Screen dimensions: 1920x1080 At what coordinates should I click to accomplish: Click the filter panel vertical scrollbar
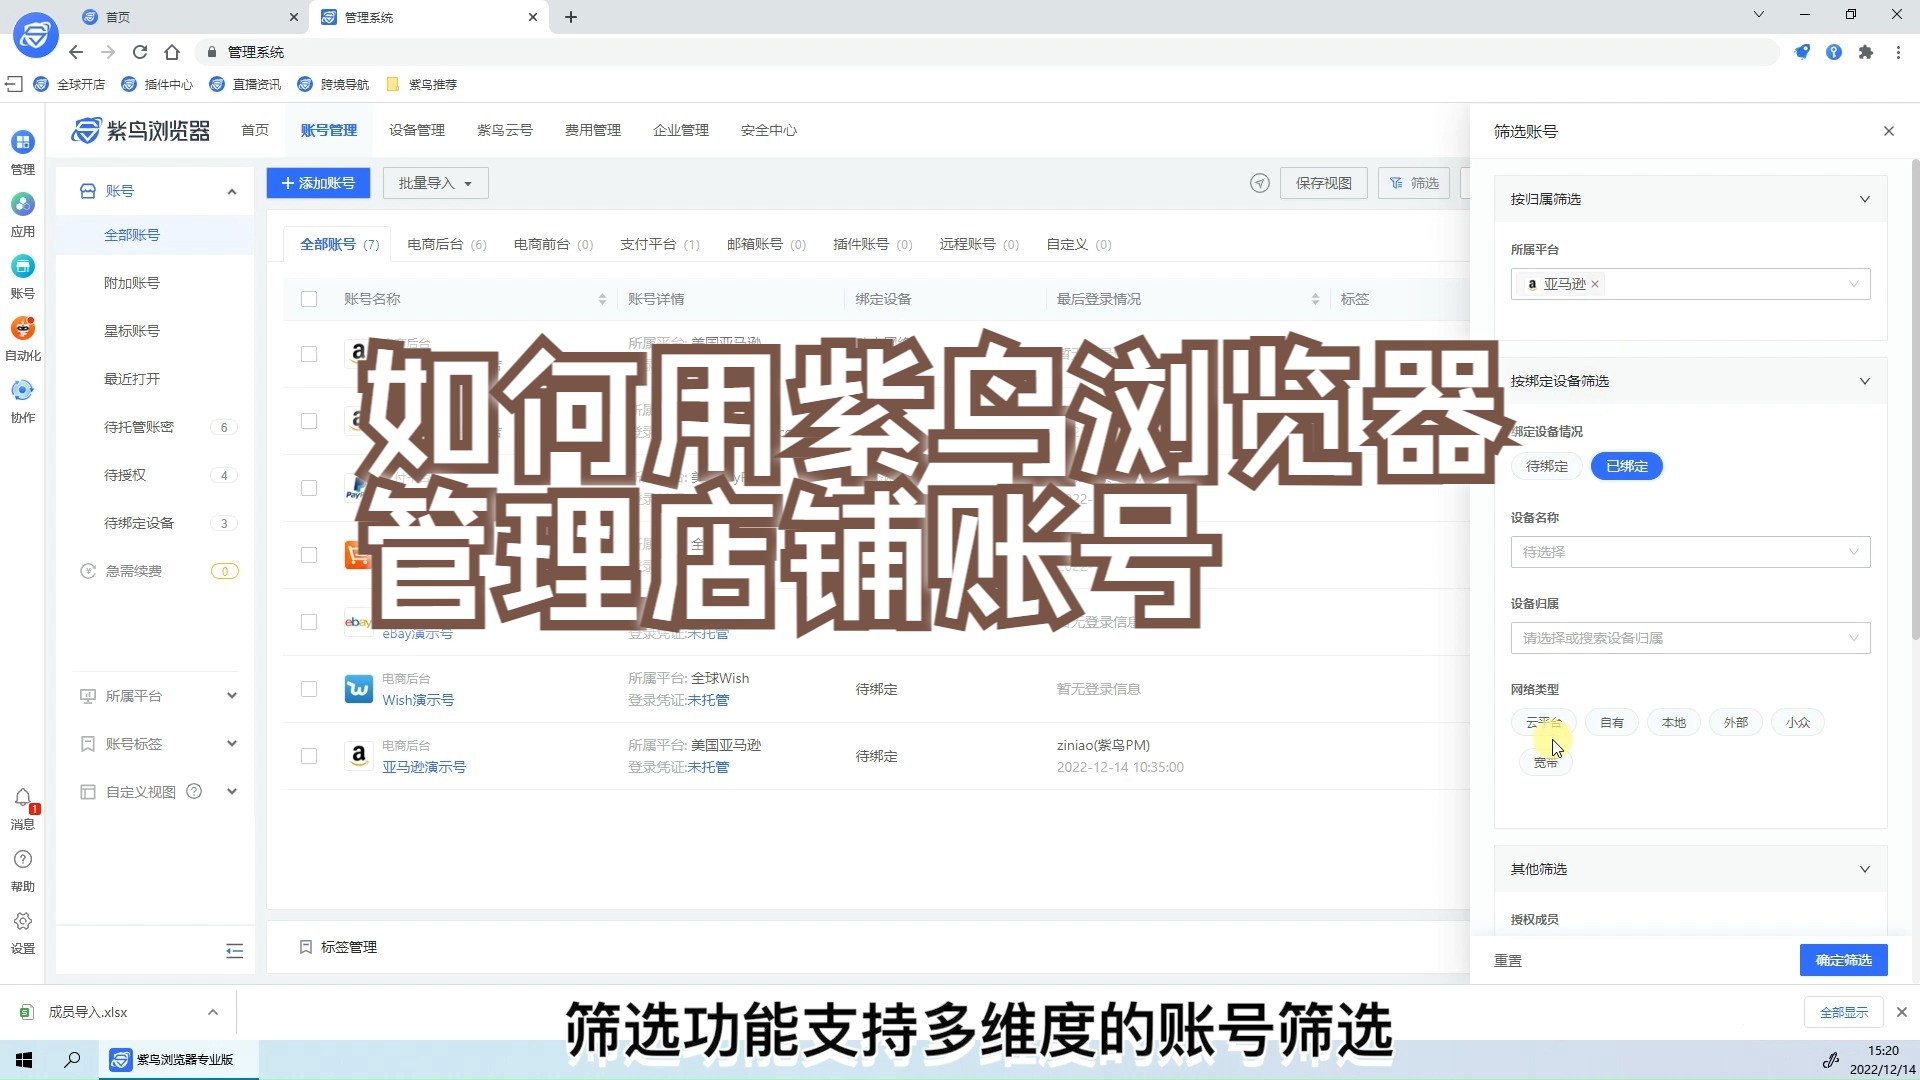tap(1914, 399)
